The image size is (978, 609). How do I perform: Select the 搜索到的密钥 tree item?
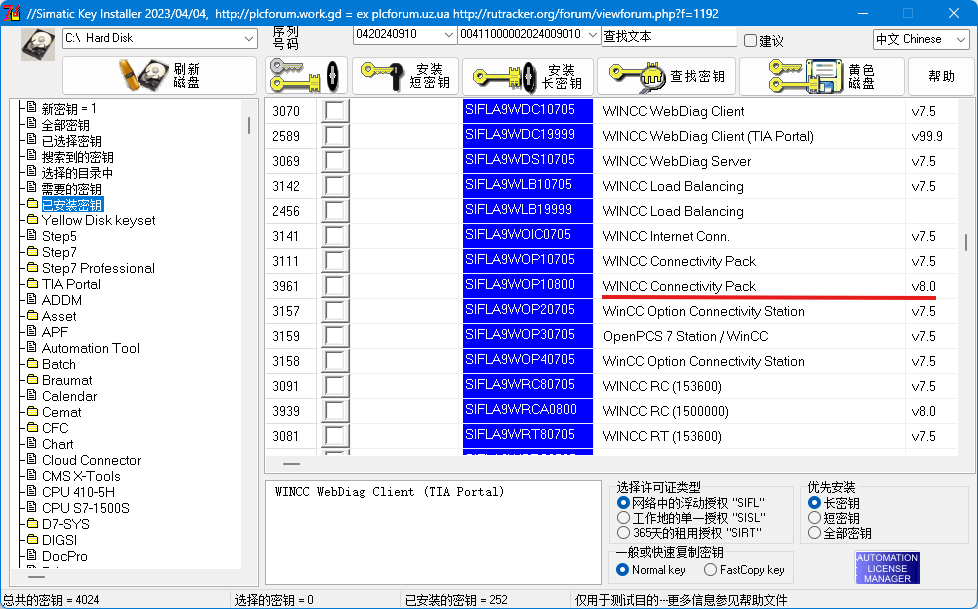(x=77, y=157)
